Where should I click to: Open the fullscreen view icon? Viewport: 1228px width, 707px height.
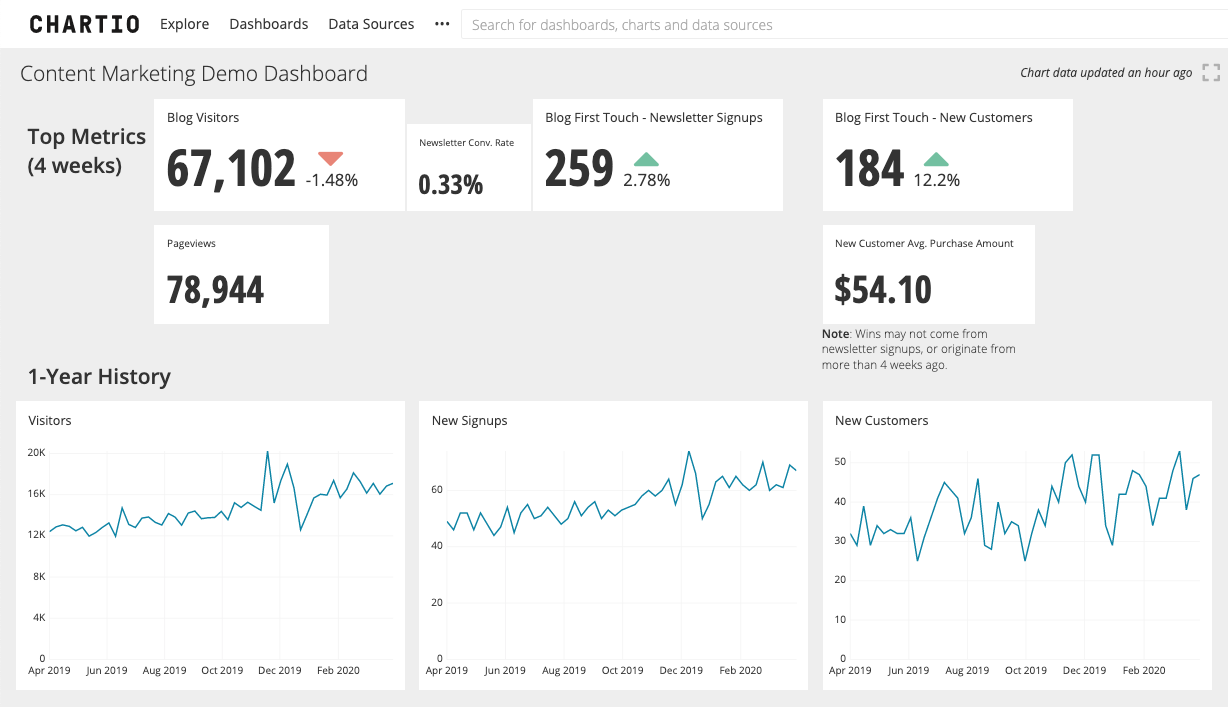1211,72
